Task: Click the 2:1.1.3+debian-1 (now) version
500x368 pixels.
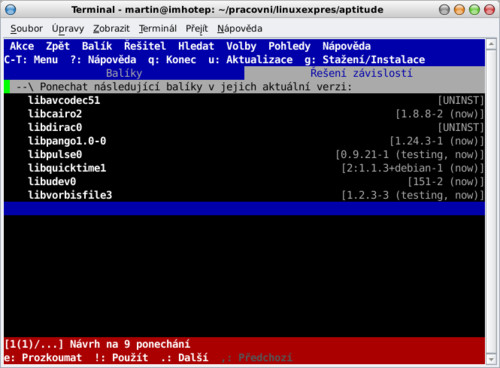Action: click(x=412, y=168)
